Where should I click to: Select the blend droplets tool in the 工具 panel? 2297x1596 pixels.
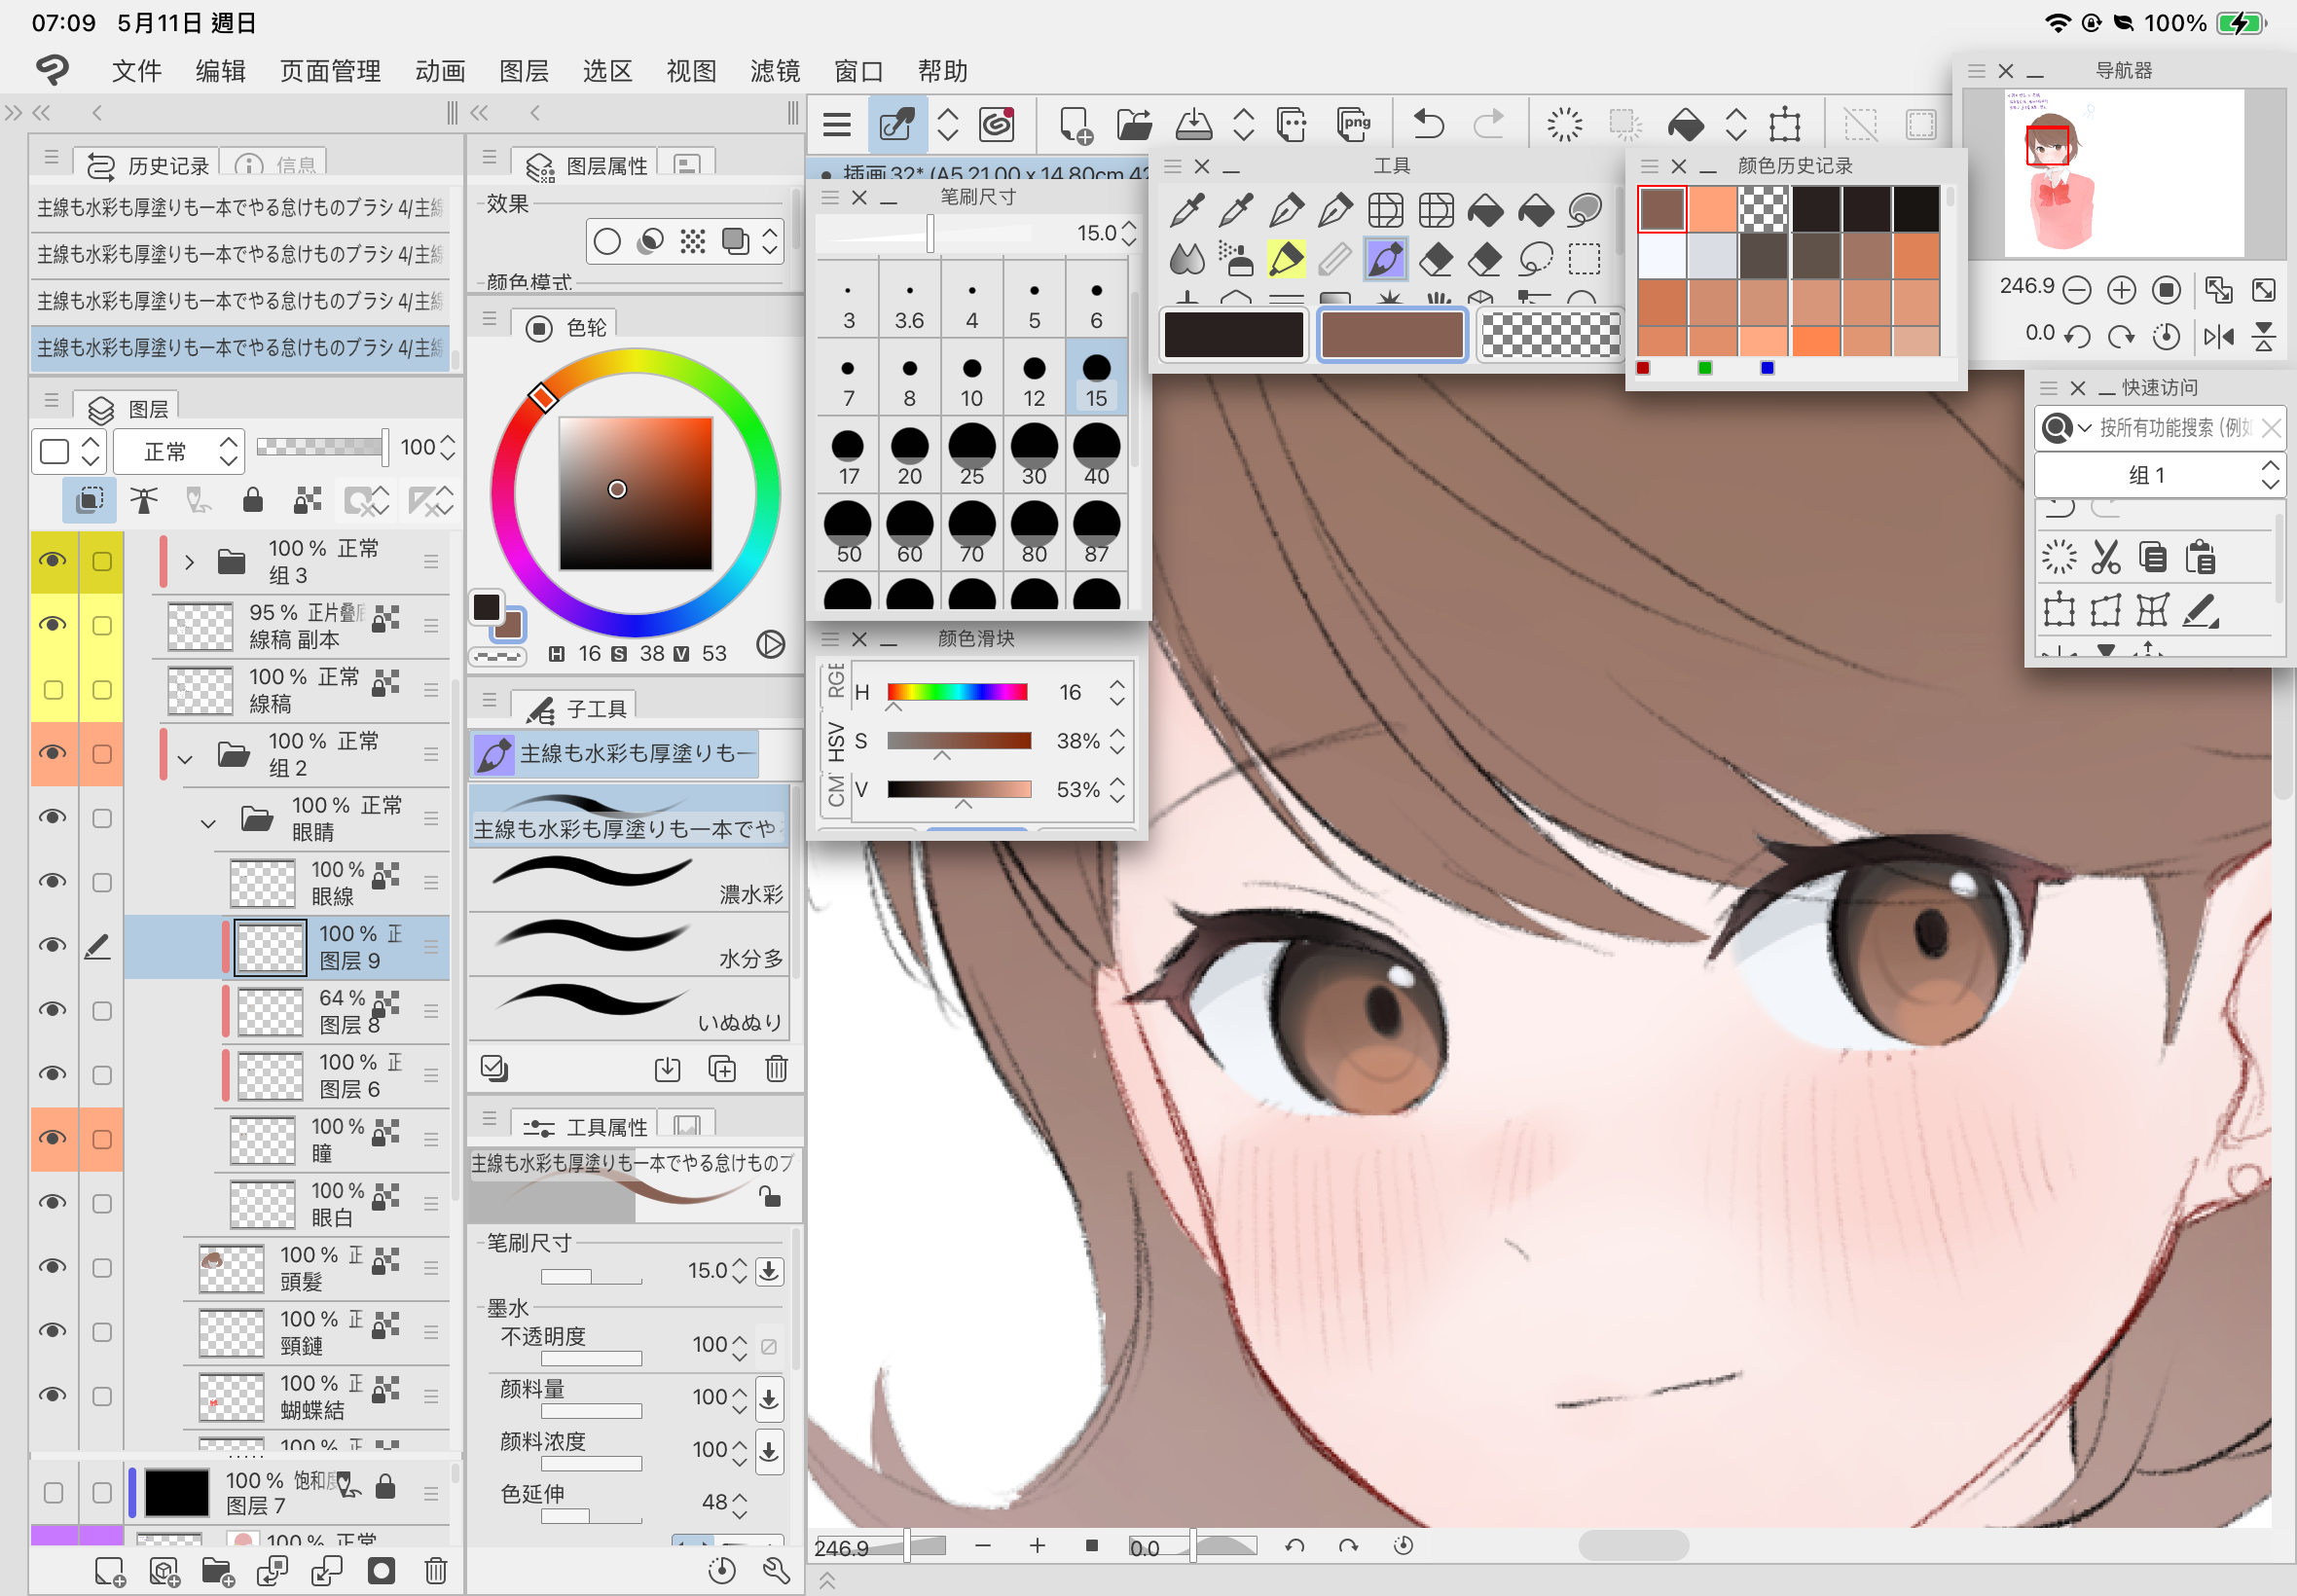pos(1187,259)
